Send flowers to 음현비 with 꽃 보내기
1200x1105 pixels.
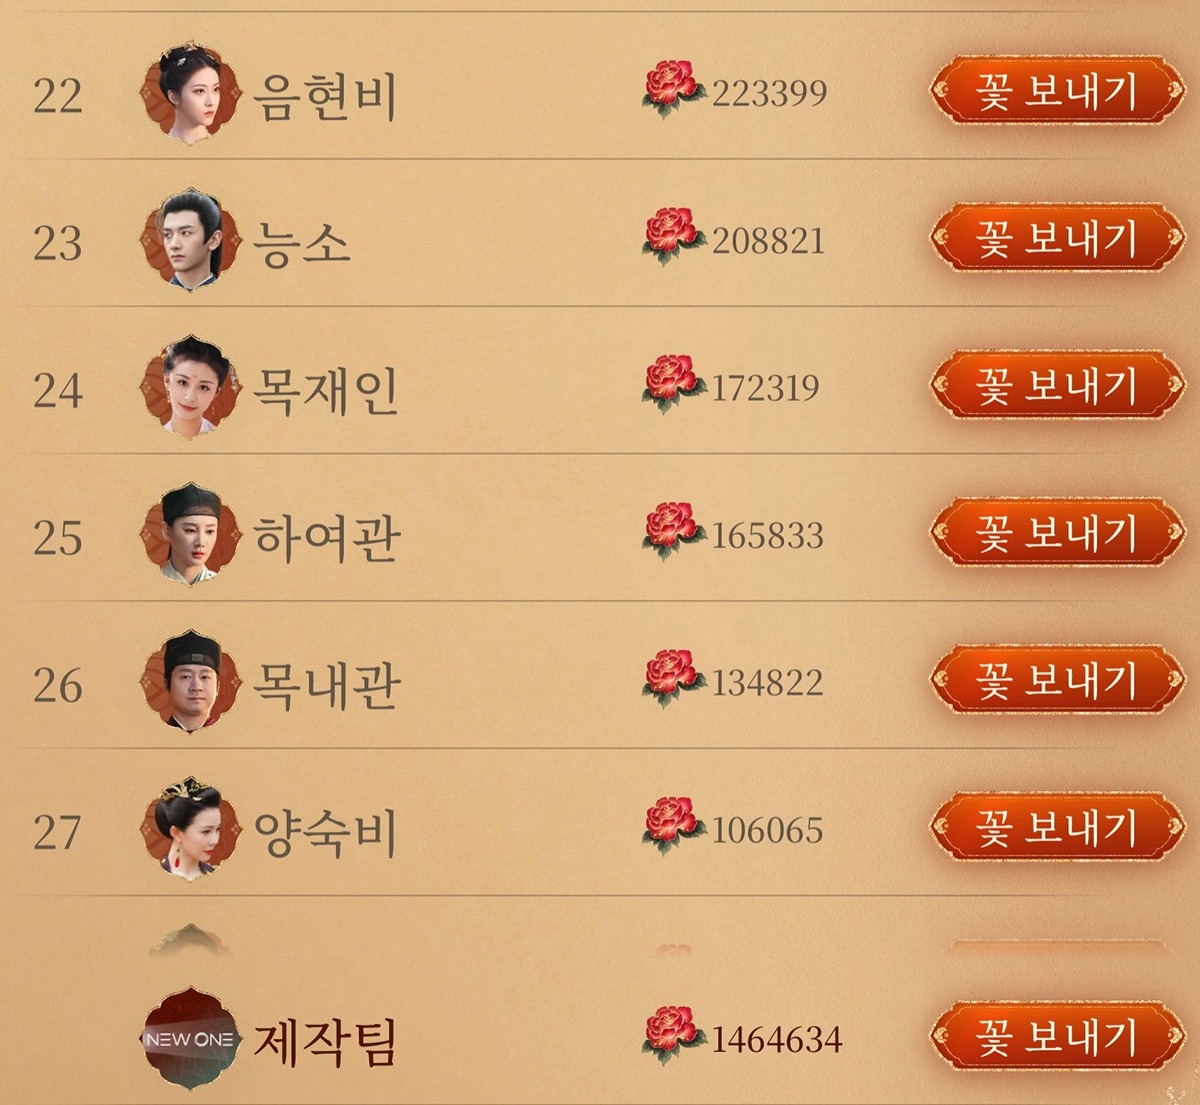1058,91
